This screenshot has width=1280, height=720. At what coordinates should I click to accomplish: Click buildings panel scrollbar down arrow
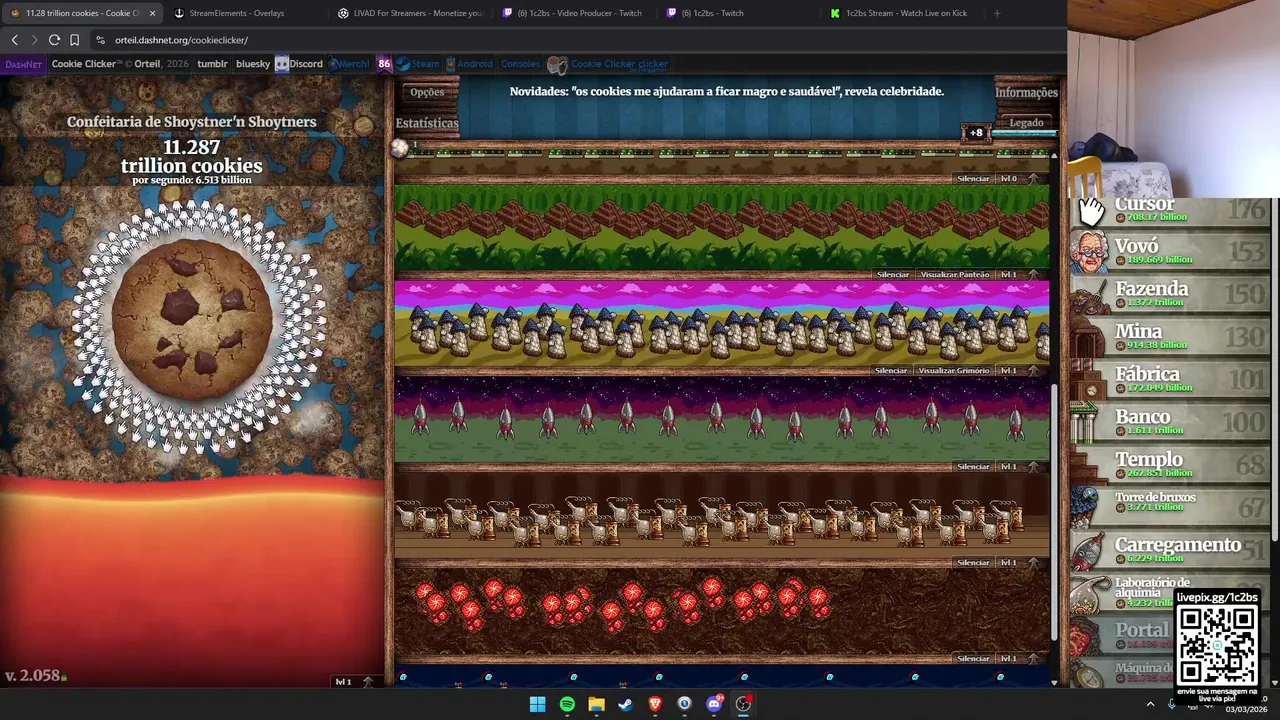click(1054, 682)
